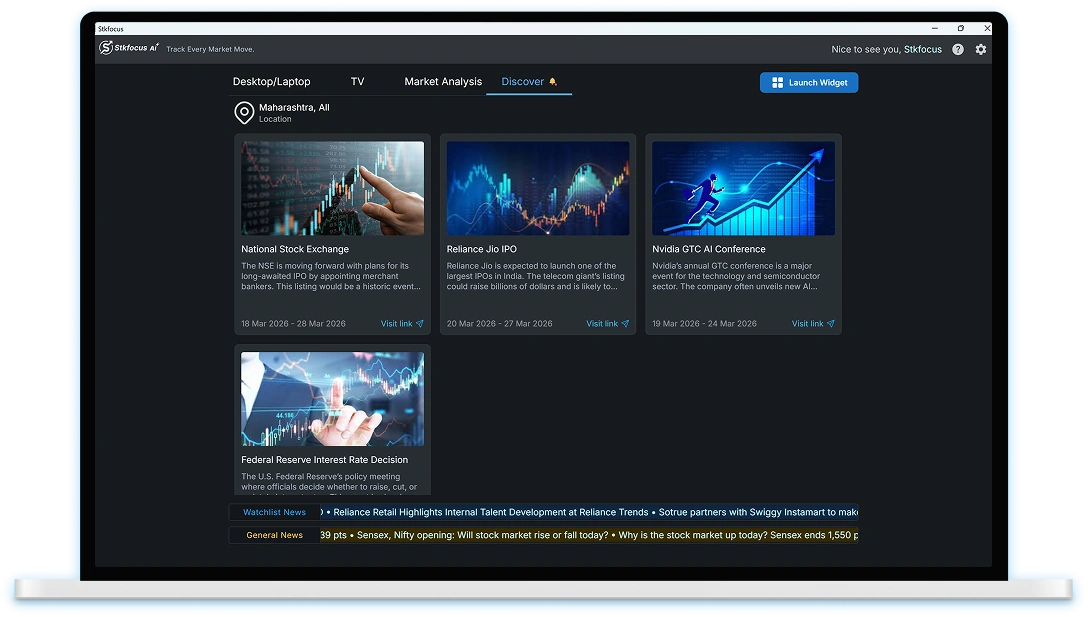Click the NSE IPO description text
Viewport: 1088px width, 617px height.
[x=330, y=276]
